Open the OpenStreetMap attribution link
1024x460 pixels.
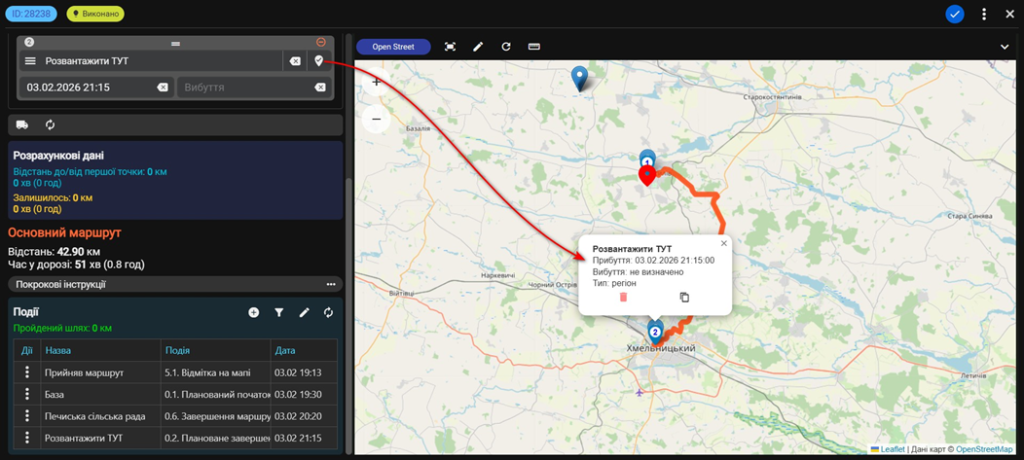(x=985, y=449)
